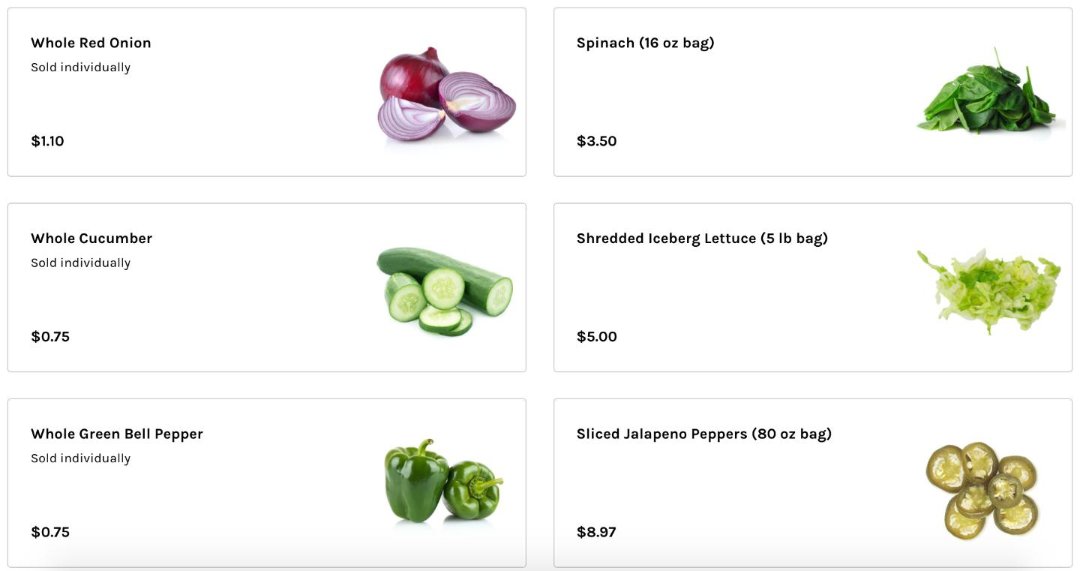This screenshot has width=1080, height=571.
Task: Open the Whole Cucumber product title
Action: pos(92,238)
